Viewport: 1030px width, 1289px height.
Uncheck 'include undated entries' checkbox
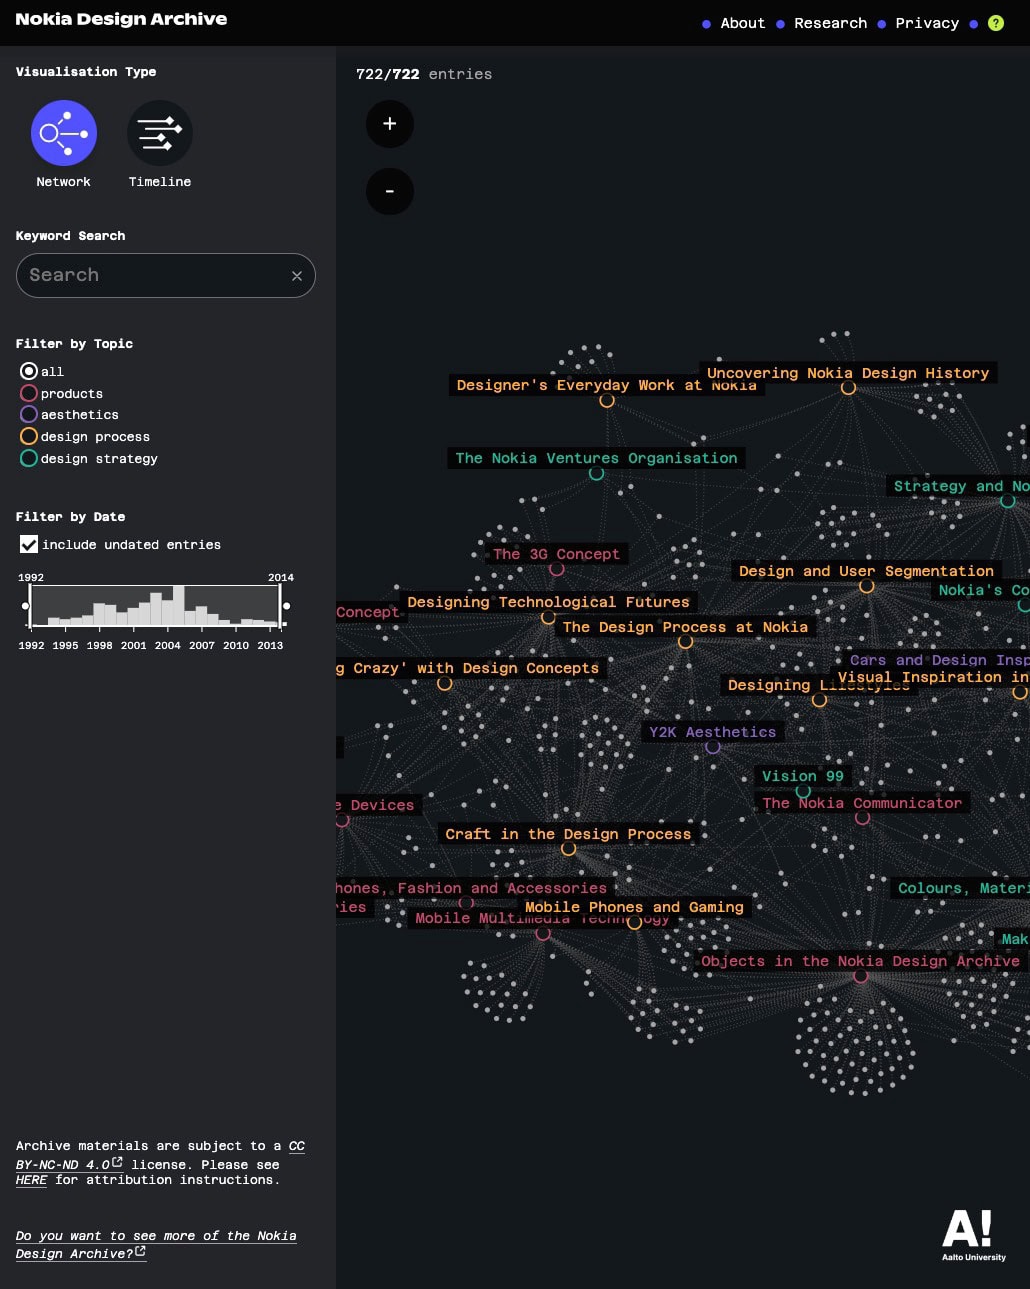point(29,544)
